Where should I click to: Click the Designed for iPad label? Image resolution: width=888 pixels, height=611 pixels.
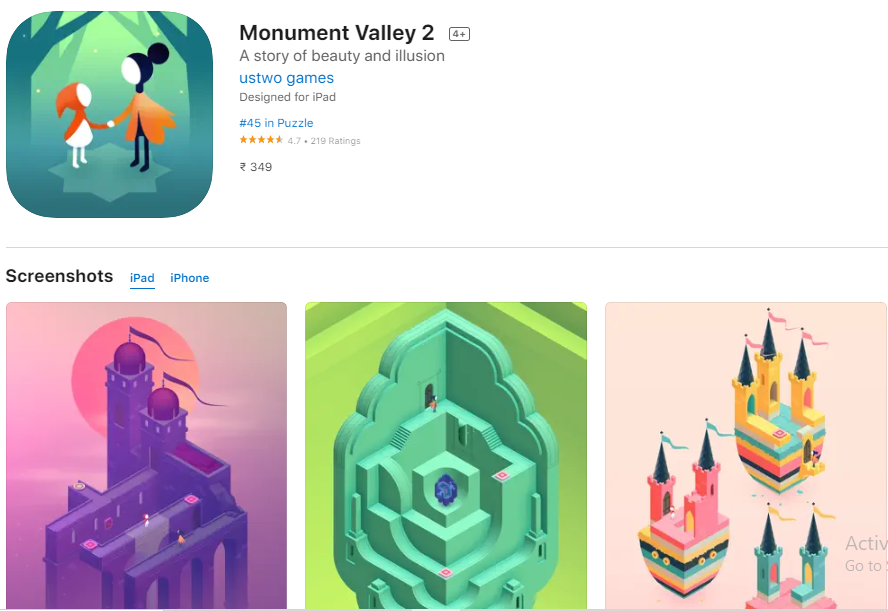pos(287,97)
